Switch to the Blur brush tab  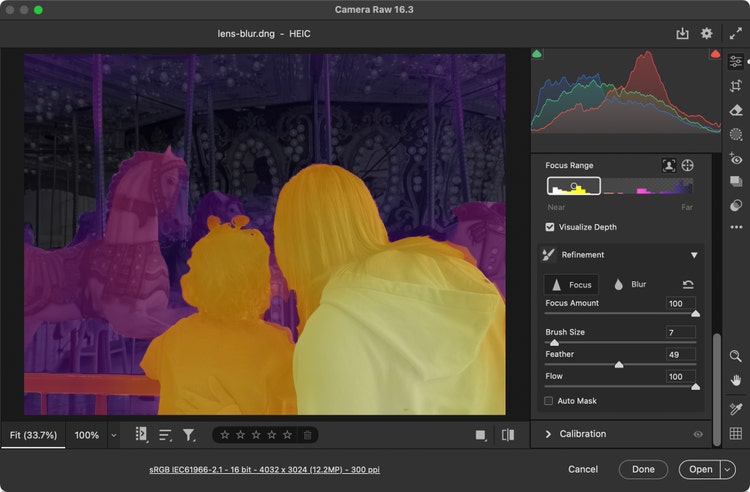tap(629, 285)
